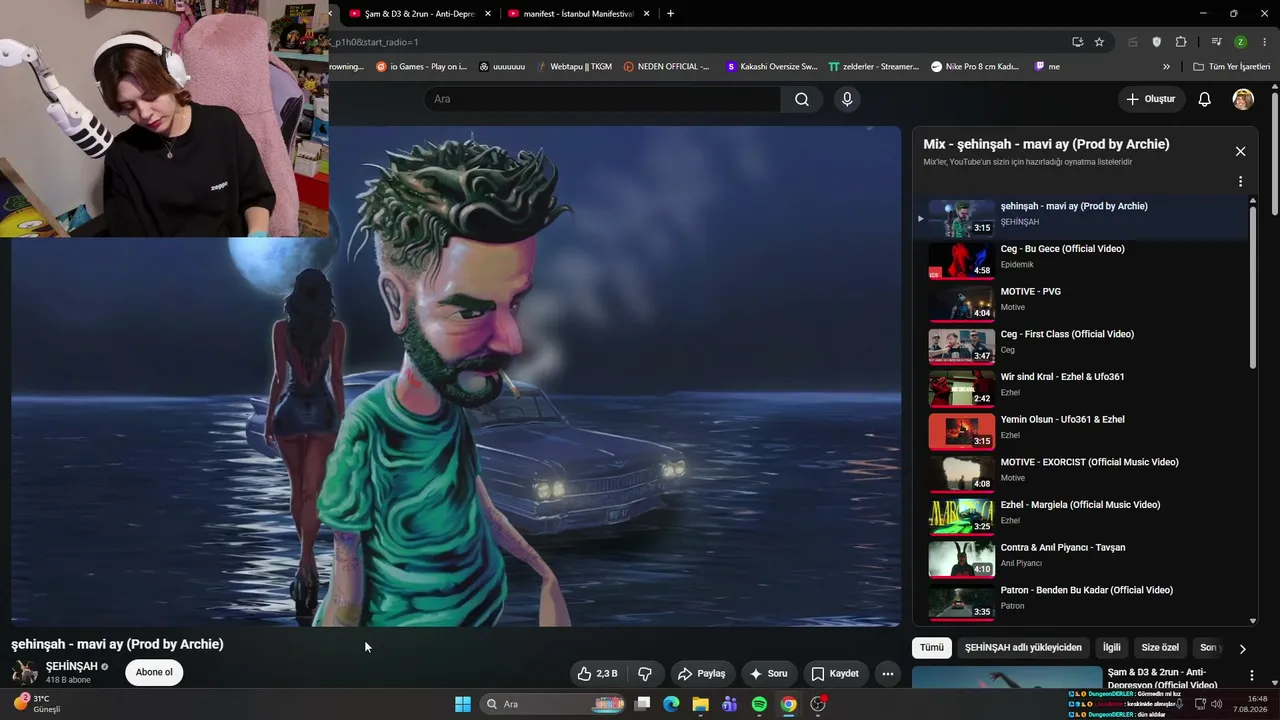Open the Oluştur create button
1280x720 pixels.
pos(1151,99)
